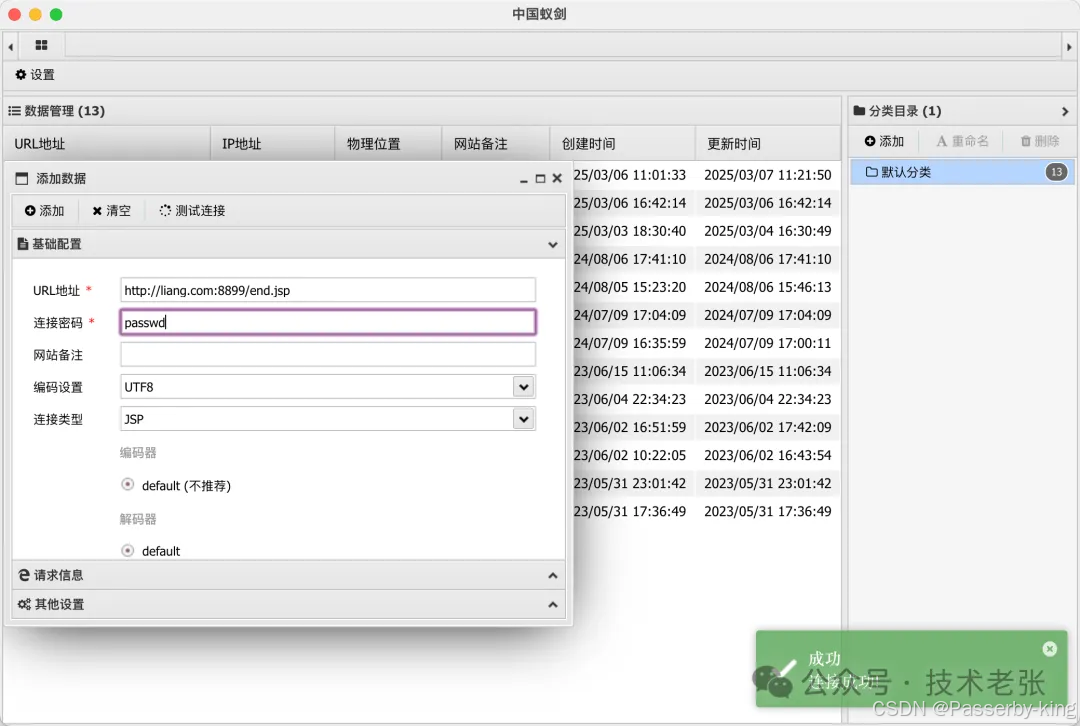Expand the 其他设置 section
This screenshot has height=726, width=1080.
click(552, 605)
